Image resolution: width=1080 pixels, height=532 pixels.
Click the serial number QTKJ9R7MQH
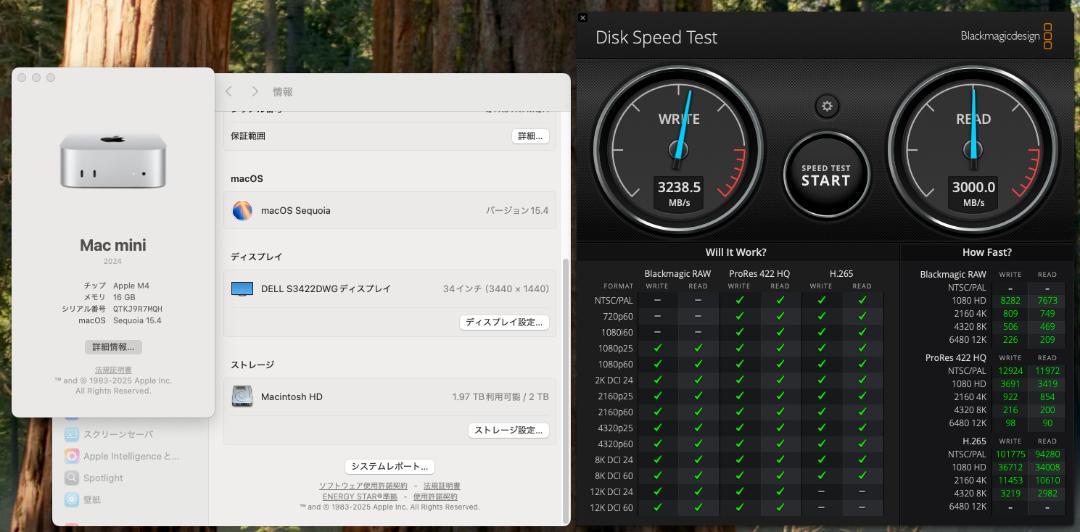point(138,309)
